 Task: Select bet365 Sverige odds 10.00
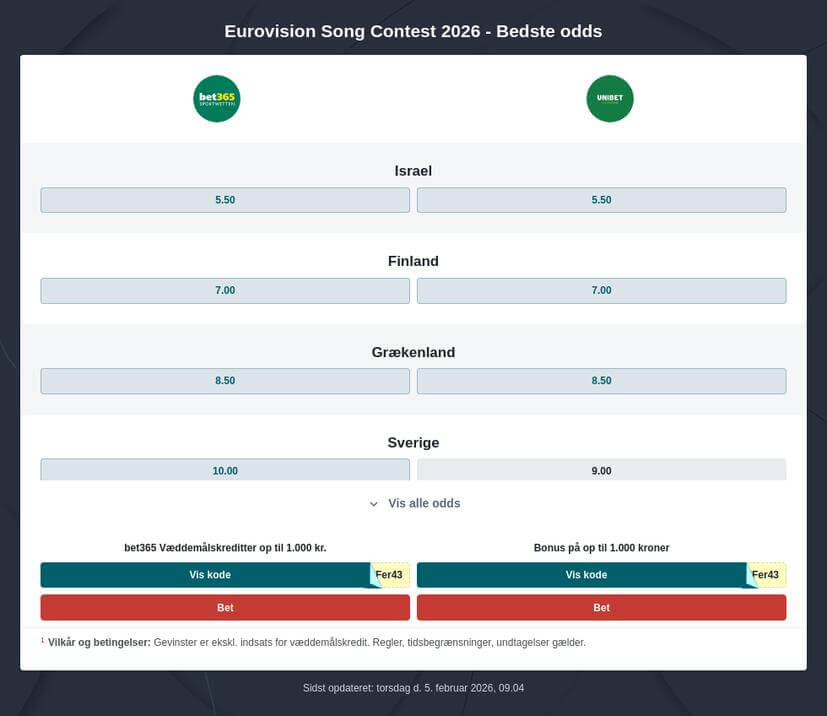[x=225, y=470]
